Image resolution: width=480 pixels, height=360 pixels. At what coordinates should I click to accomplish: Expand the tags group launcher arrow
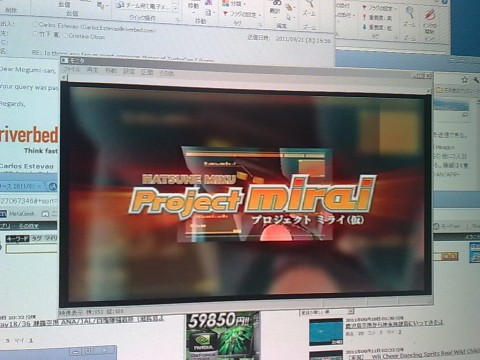[260, 24]
